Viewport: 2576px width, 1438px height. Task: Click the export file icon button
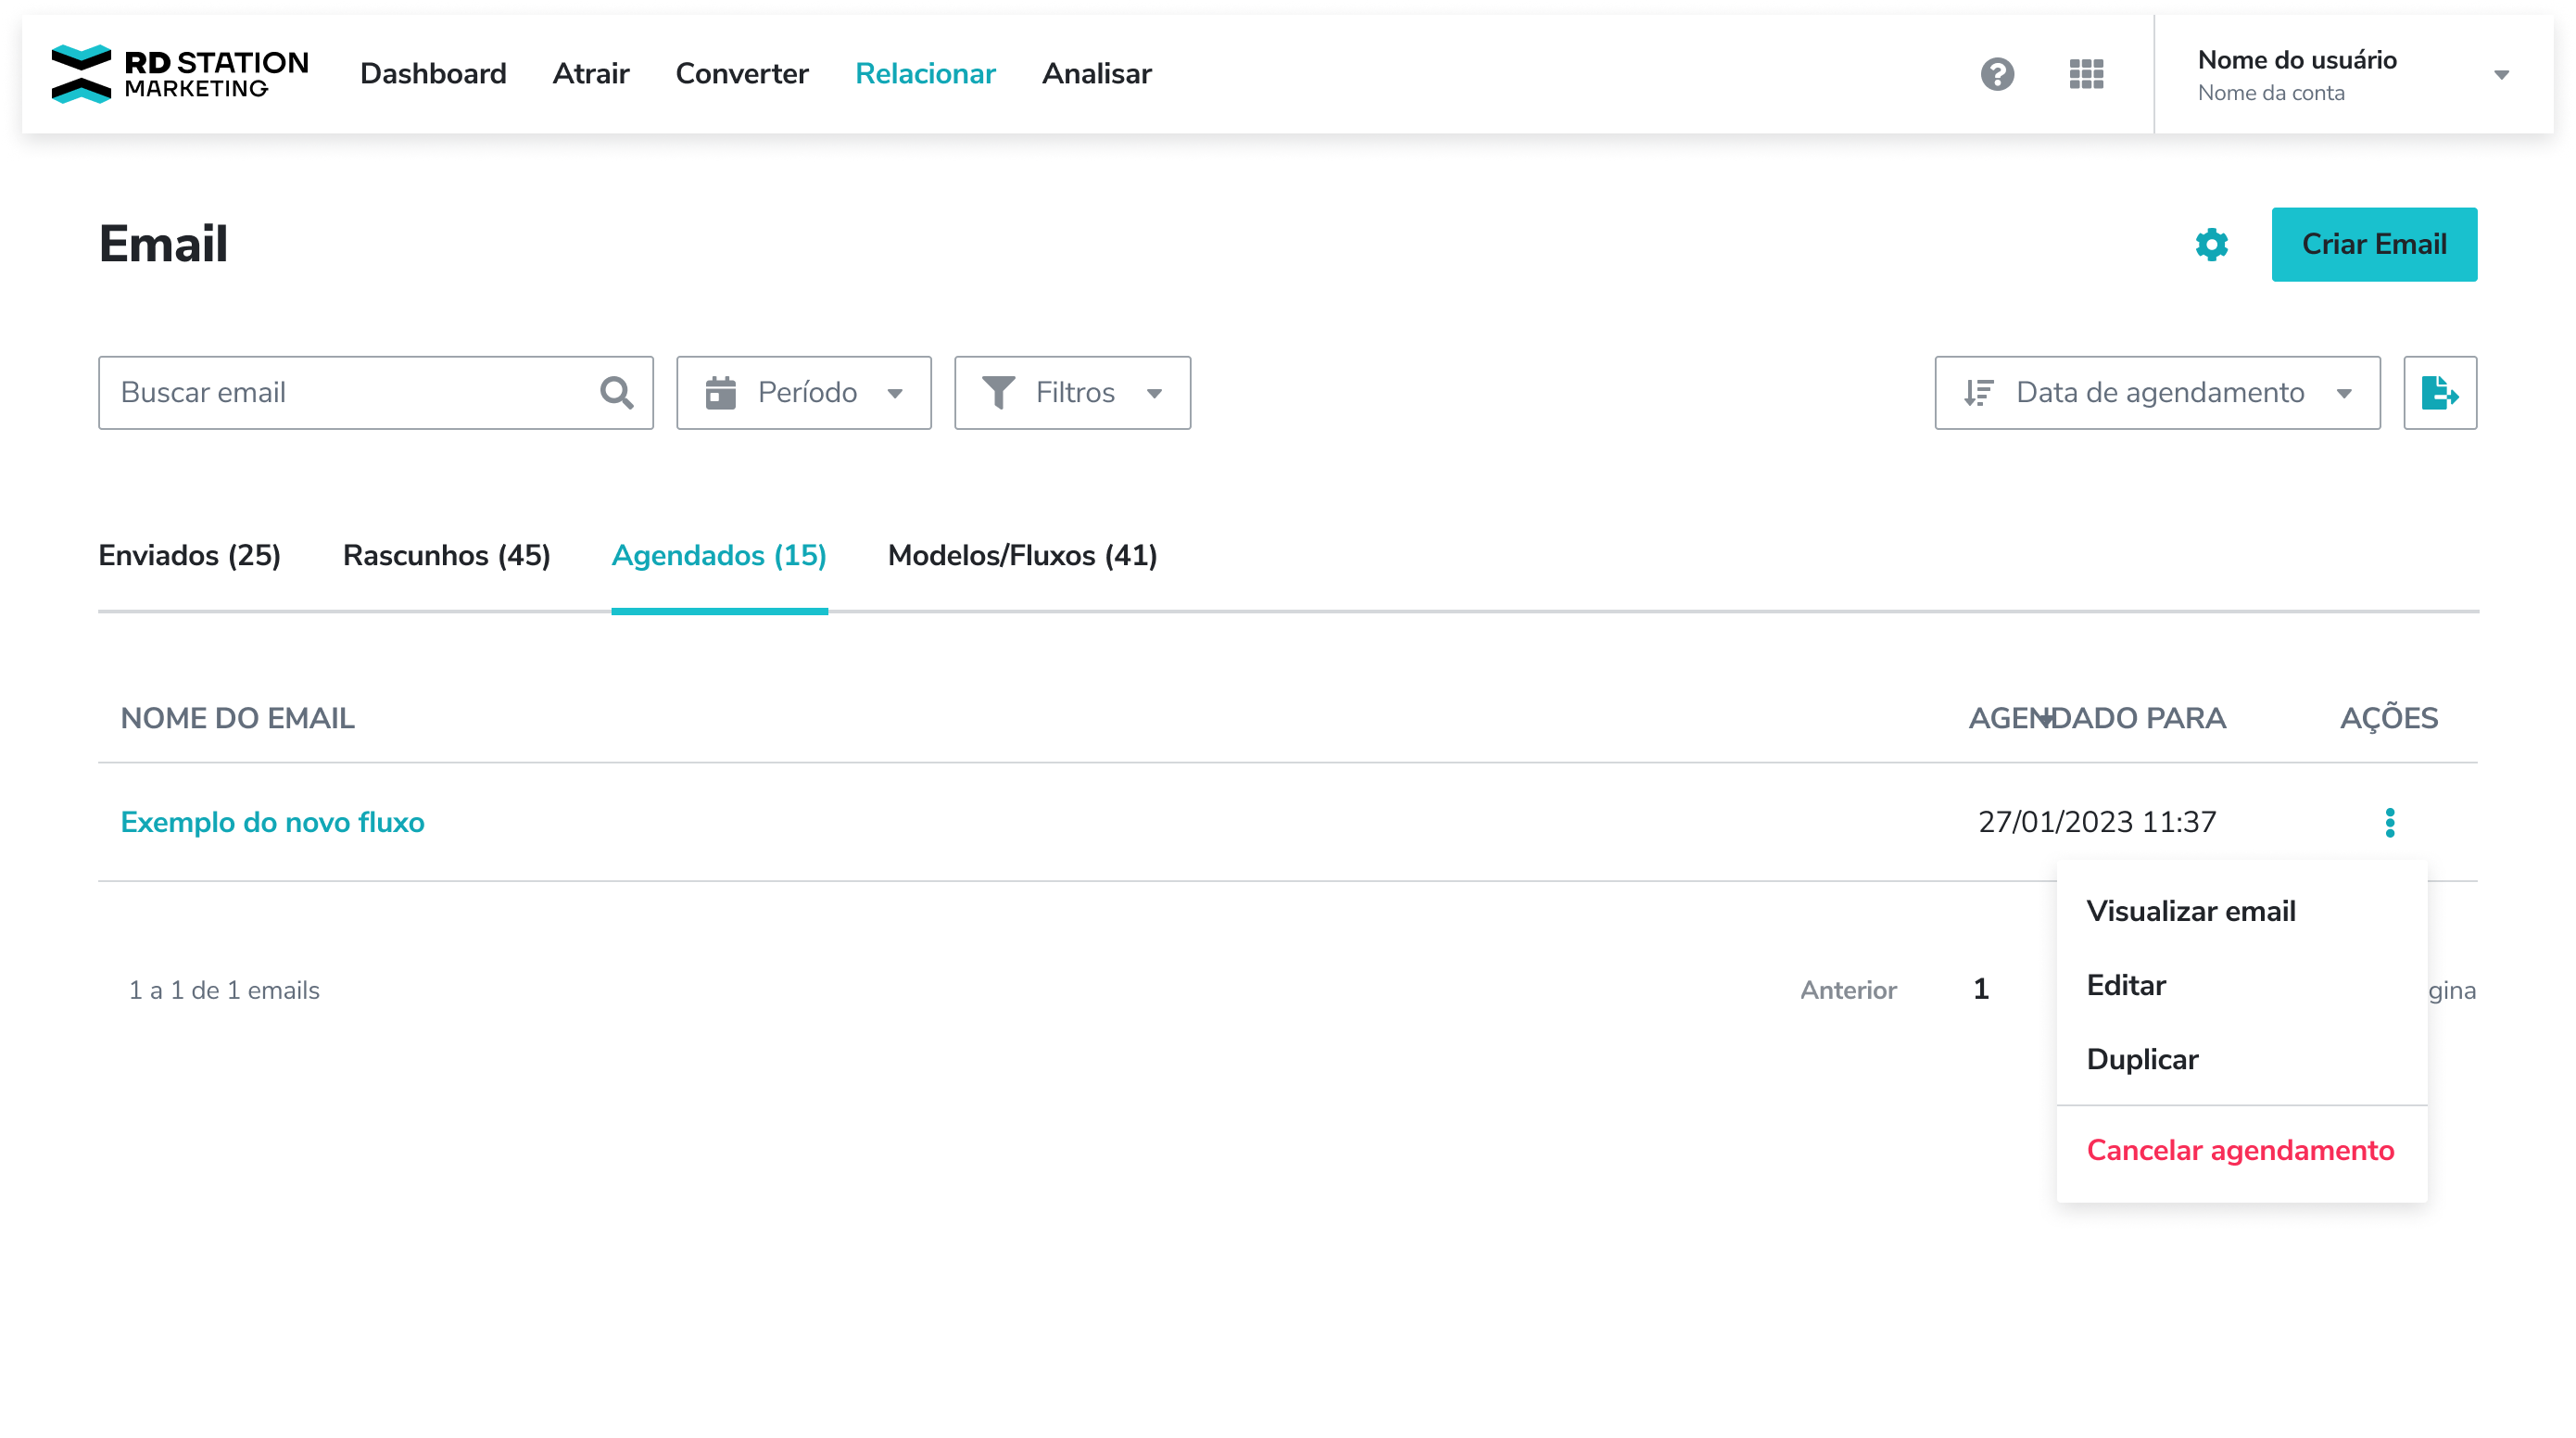tap(2439, 393)
